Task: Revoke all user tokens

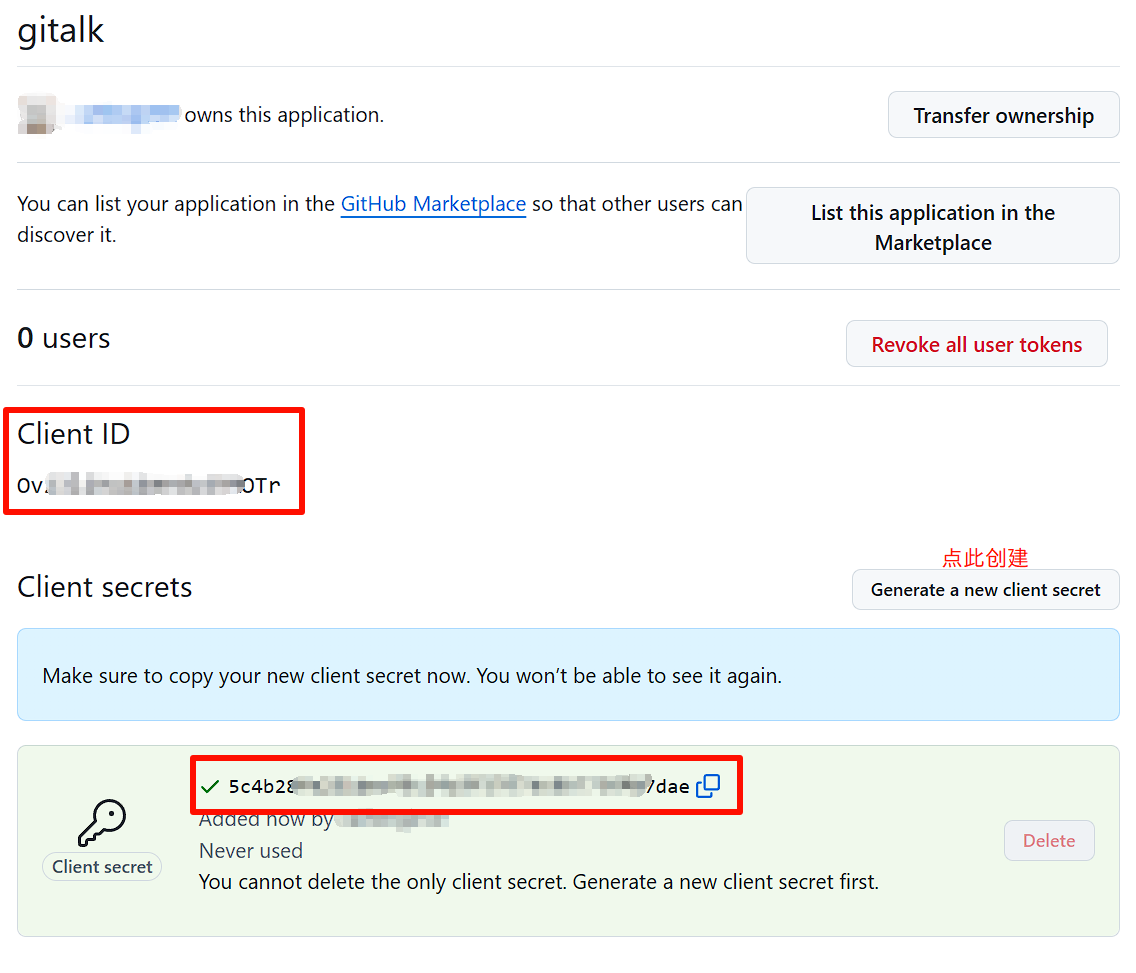Action: click(x=977, y=344)
